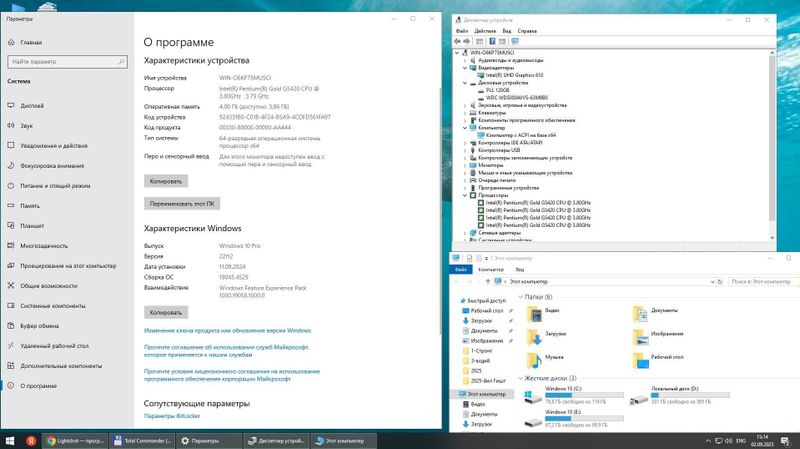Viewport: 800px width, 449px height.
Task: Open Удаленный рабочий стол settings
Action: (x=54, y=346)
